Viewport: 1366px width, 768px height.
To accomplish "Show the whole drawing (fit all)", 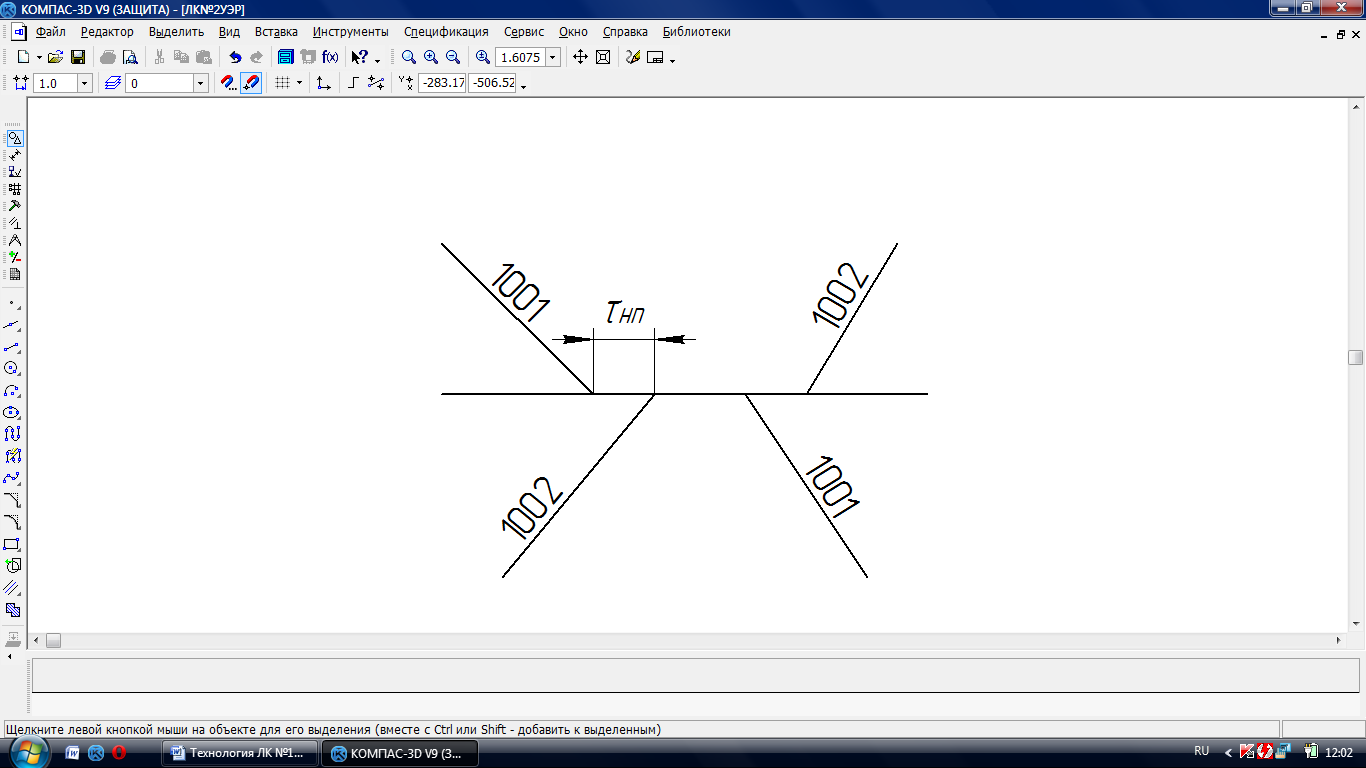I will tap(603, 57).
